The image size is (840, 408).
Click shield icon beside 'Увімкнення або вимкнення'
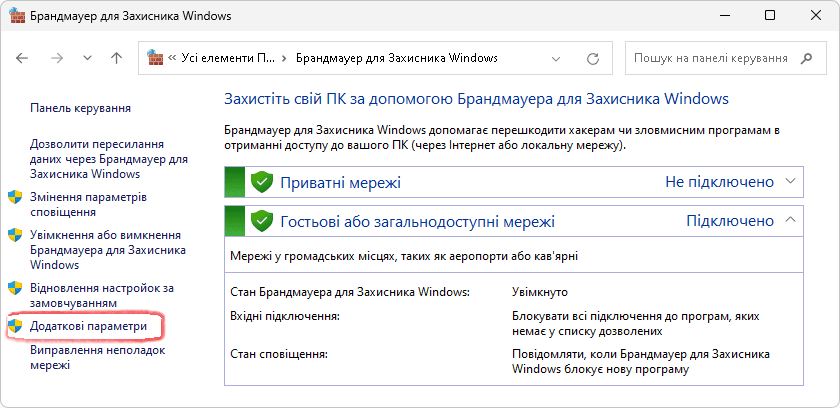(x=15, y=235)
